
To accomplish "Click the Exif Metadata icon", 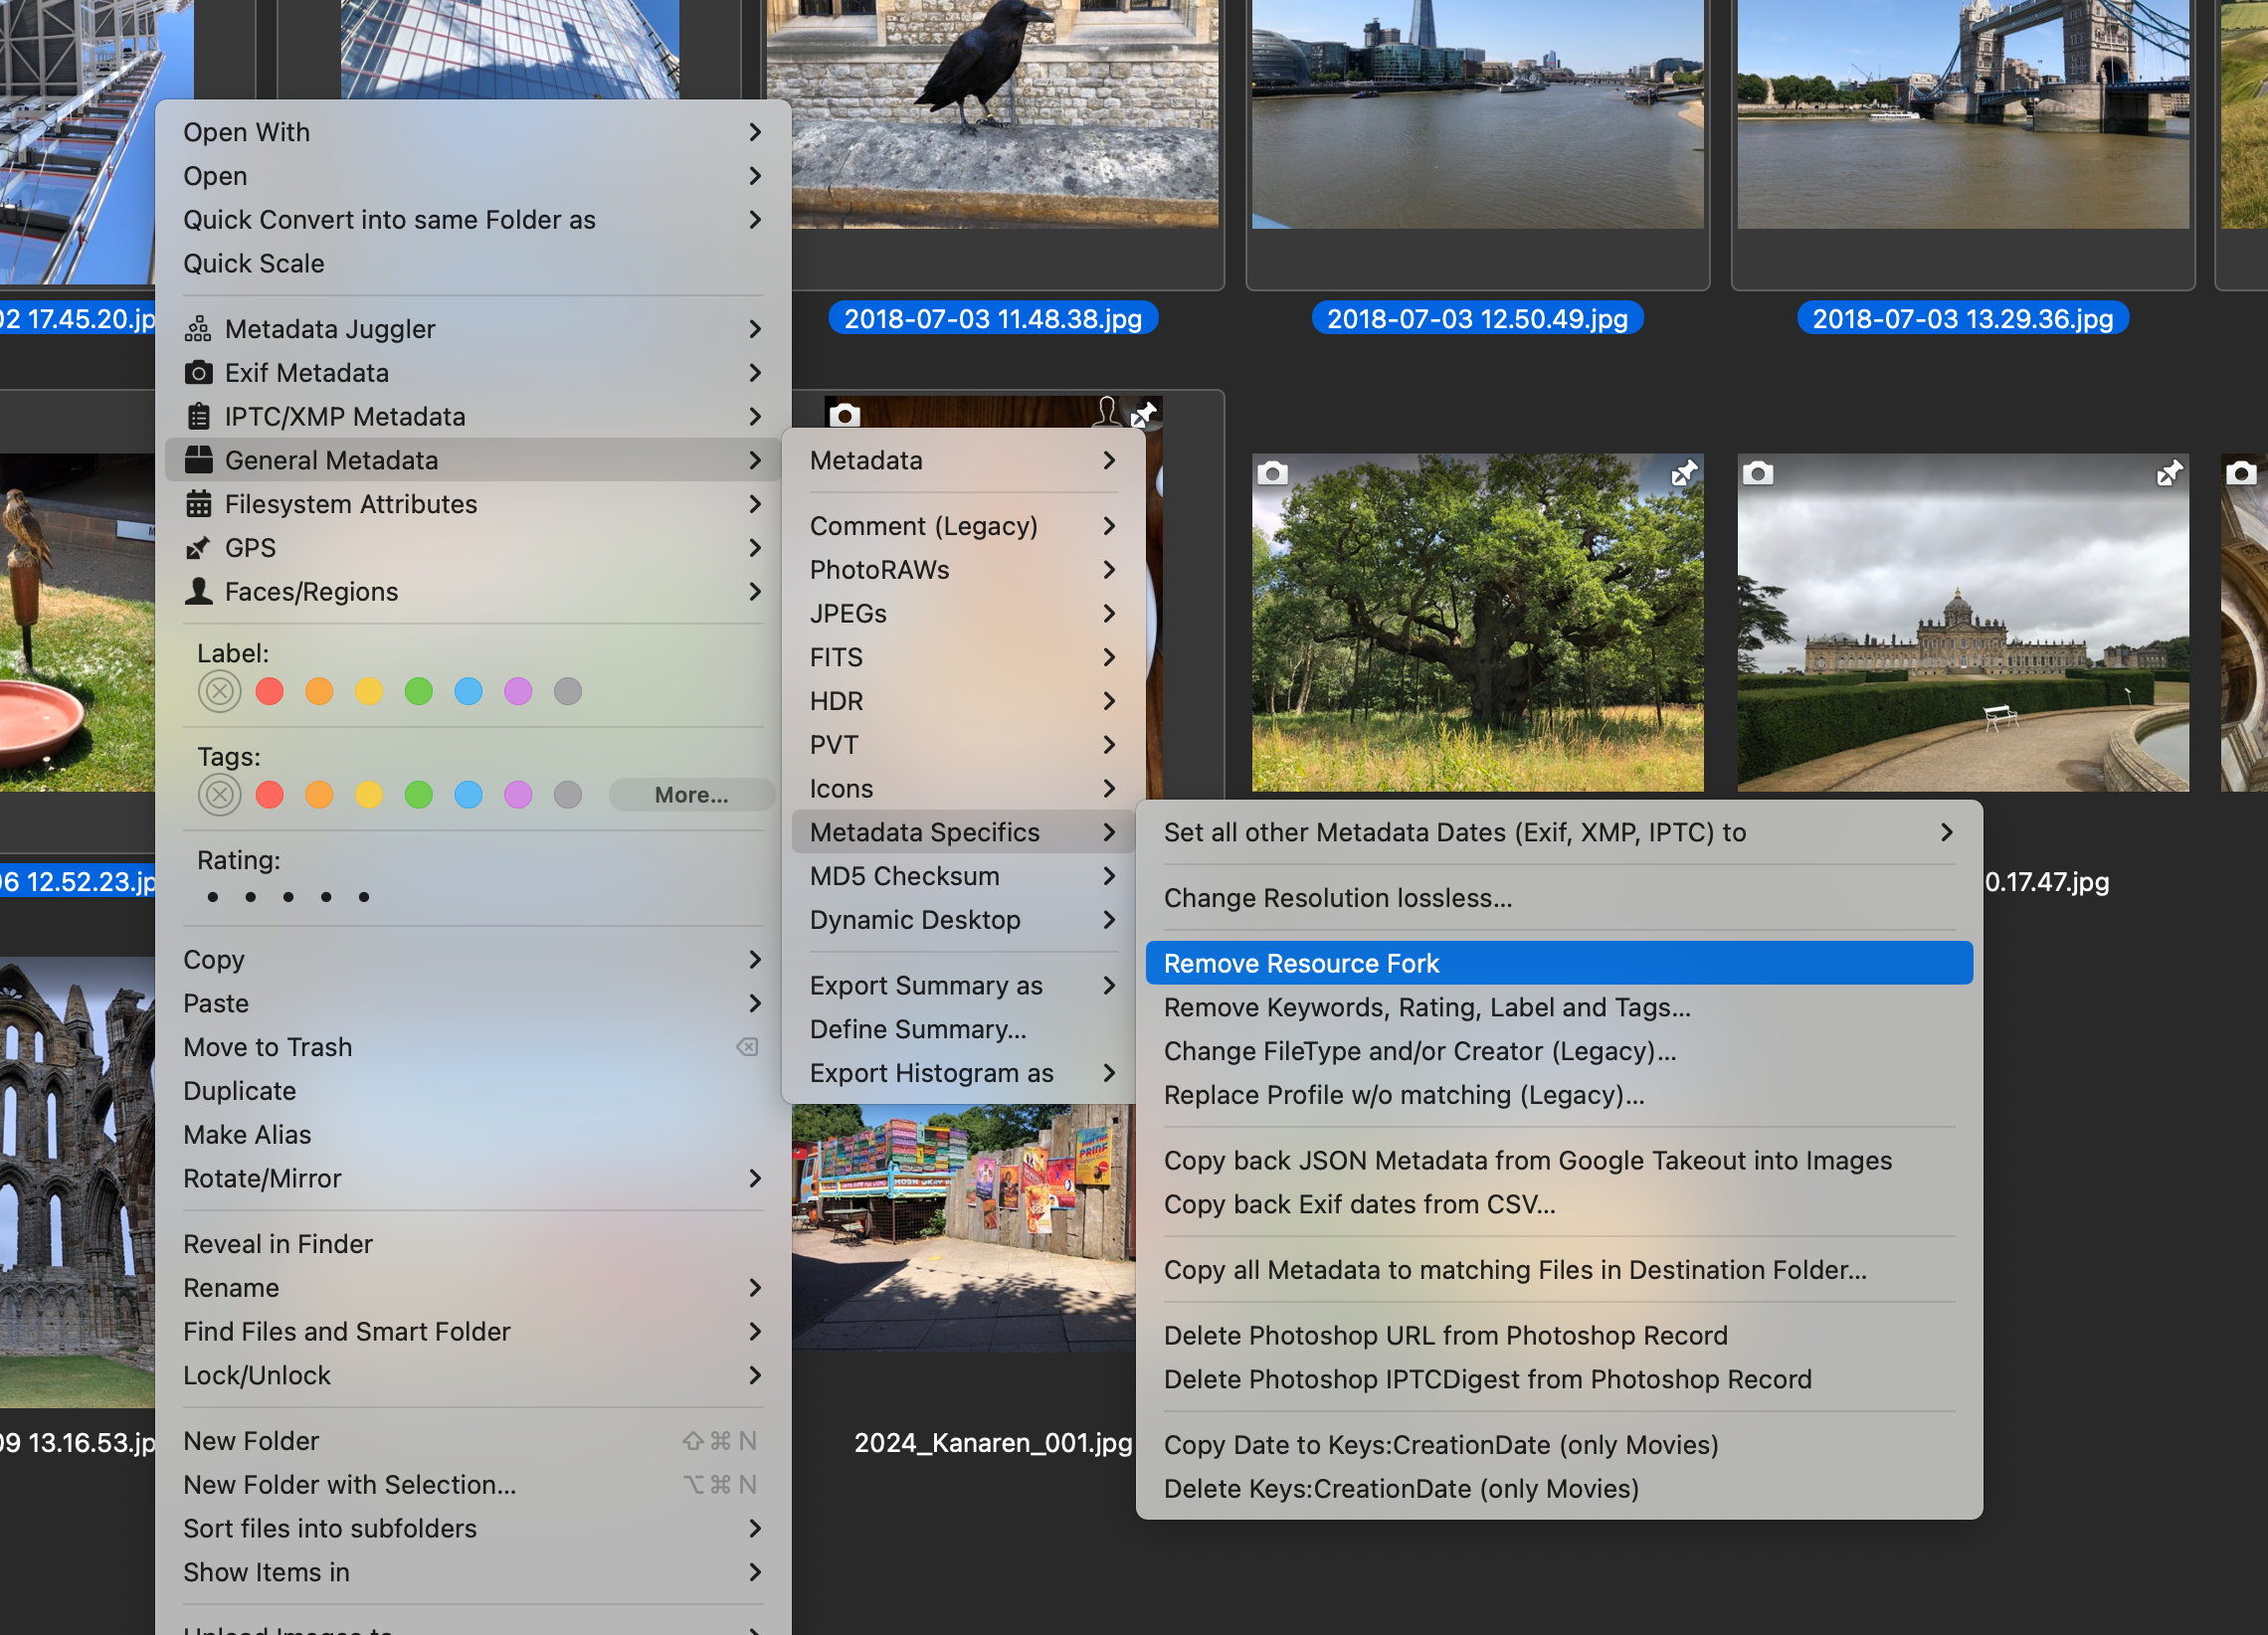I will coord(197,371).
